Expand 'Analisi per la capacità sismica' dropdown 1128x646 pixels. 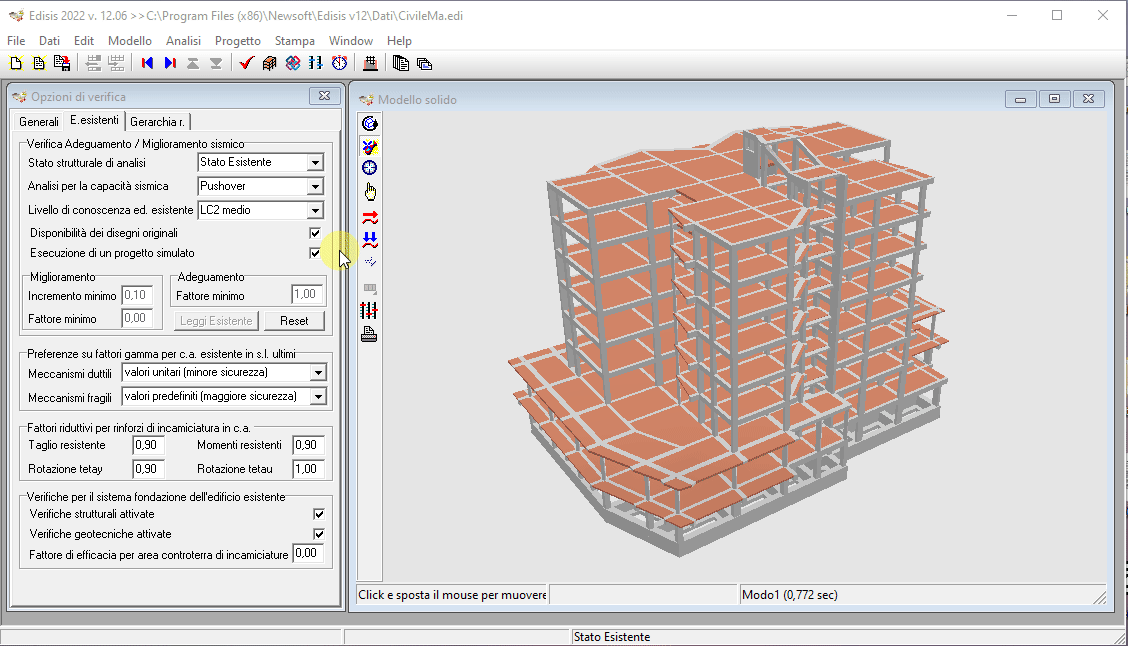click(315, 186)
